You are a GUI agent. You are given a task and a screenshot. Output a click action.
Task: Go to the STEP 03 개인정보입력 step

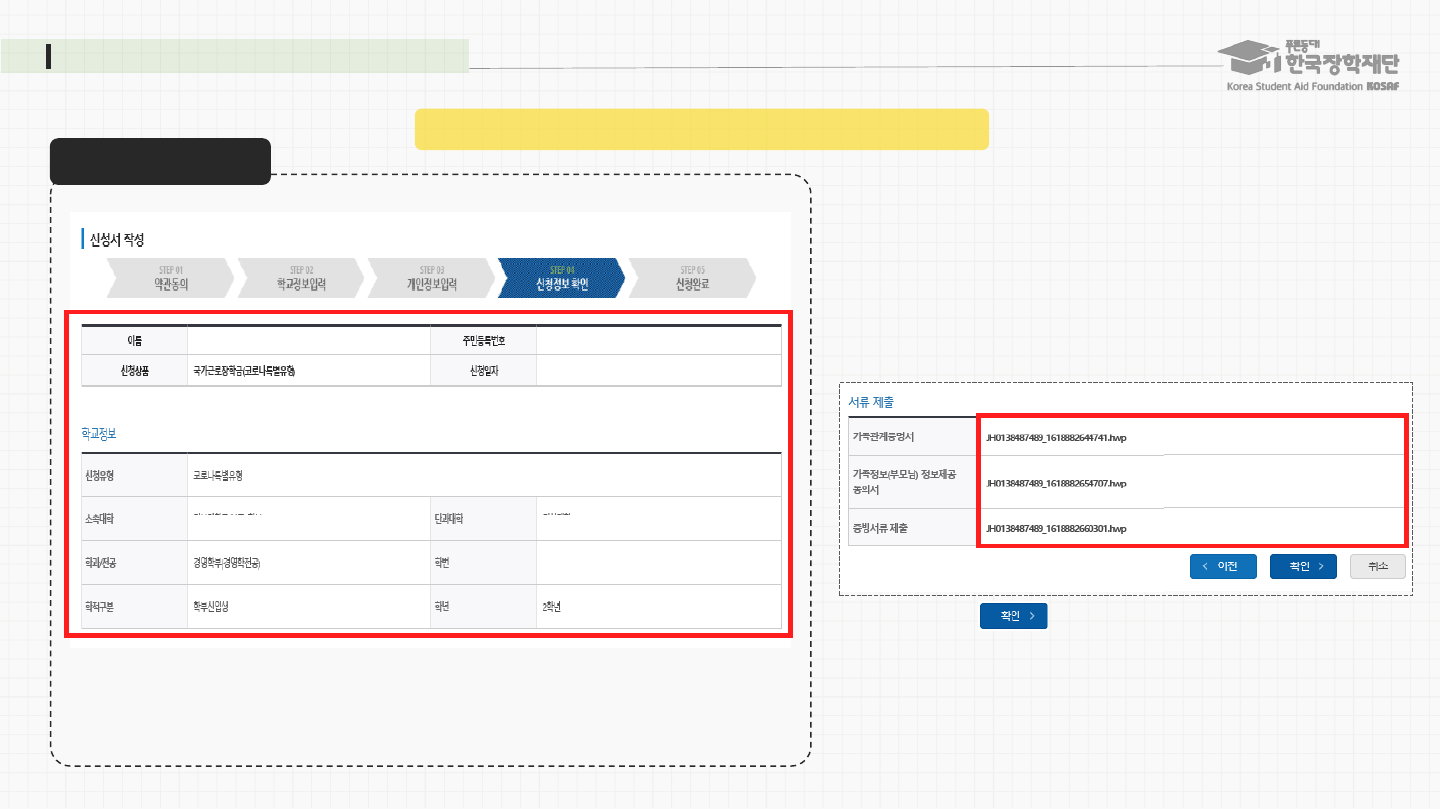(x=432, y=278)
